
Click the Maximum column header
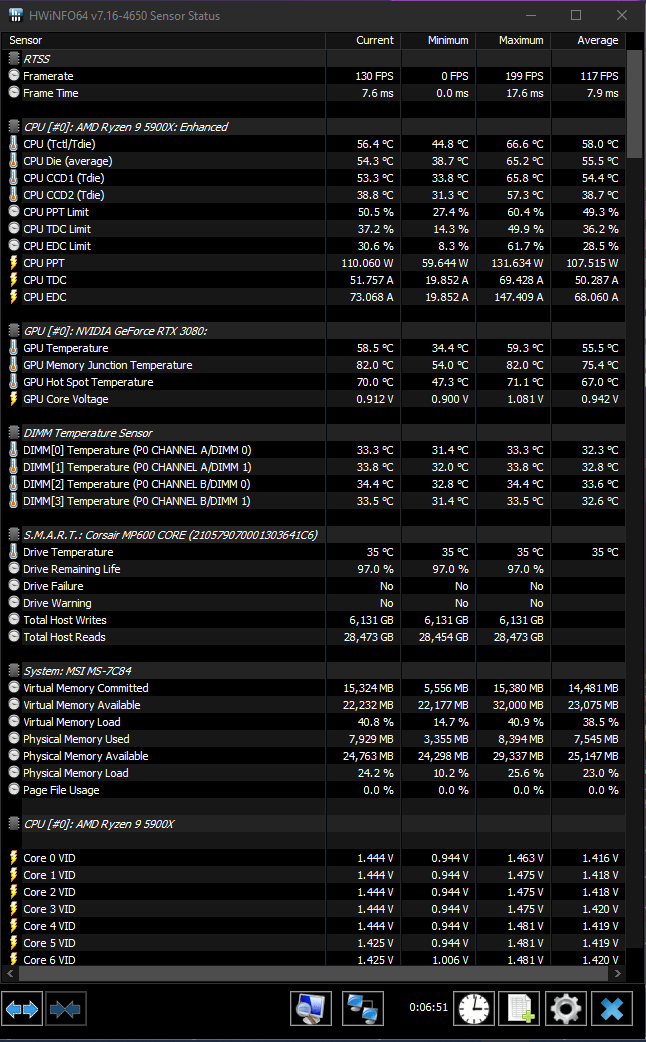point(513,41)
